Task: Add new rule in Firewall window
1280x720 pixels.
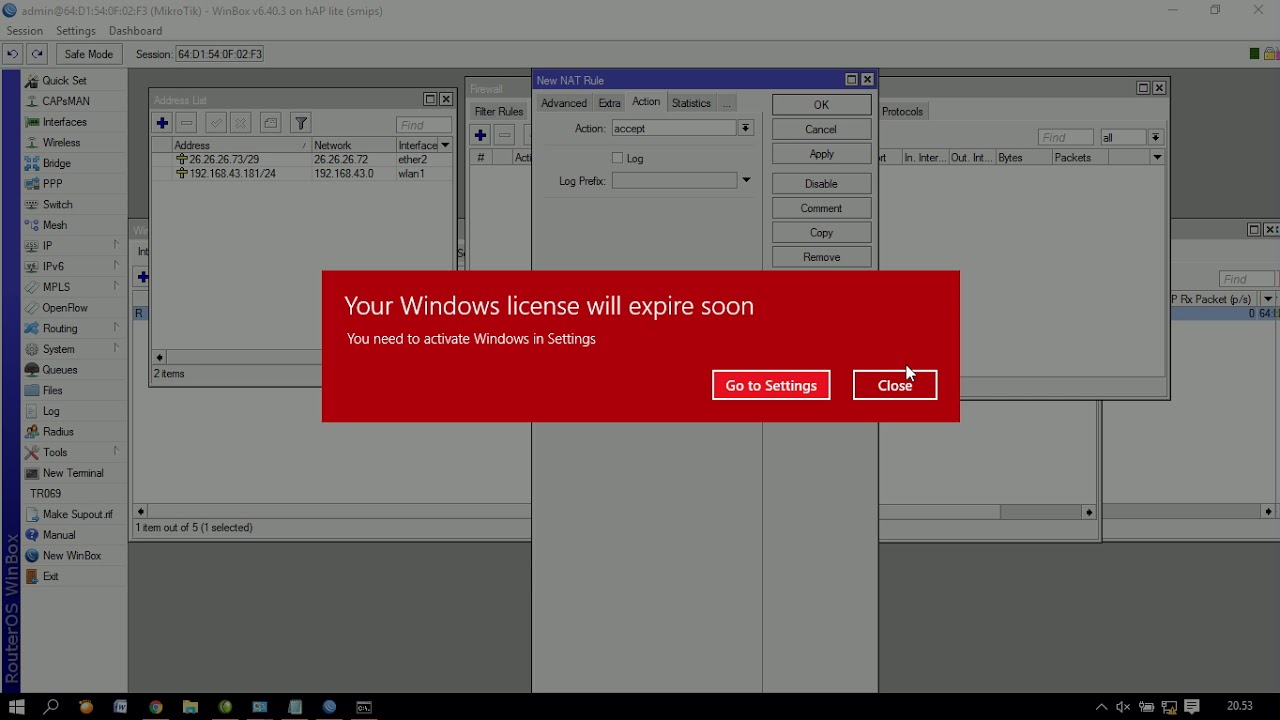Action: pos(481,135)
